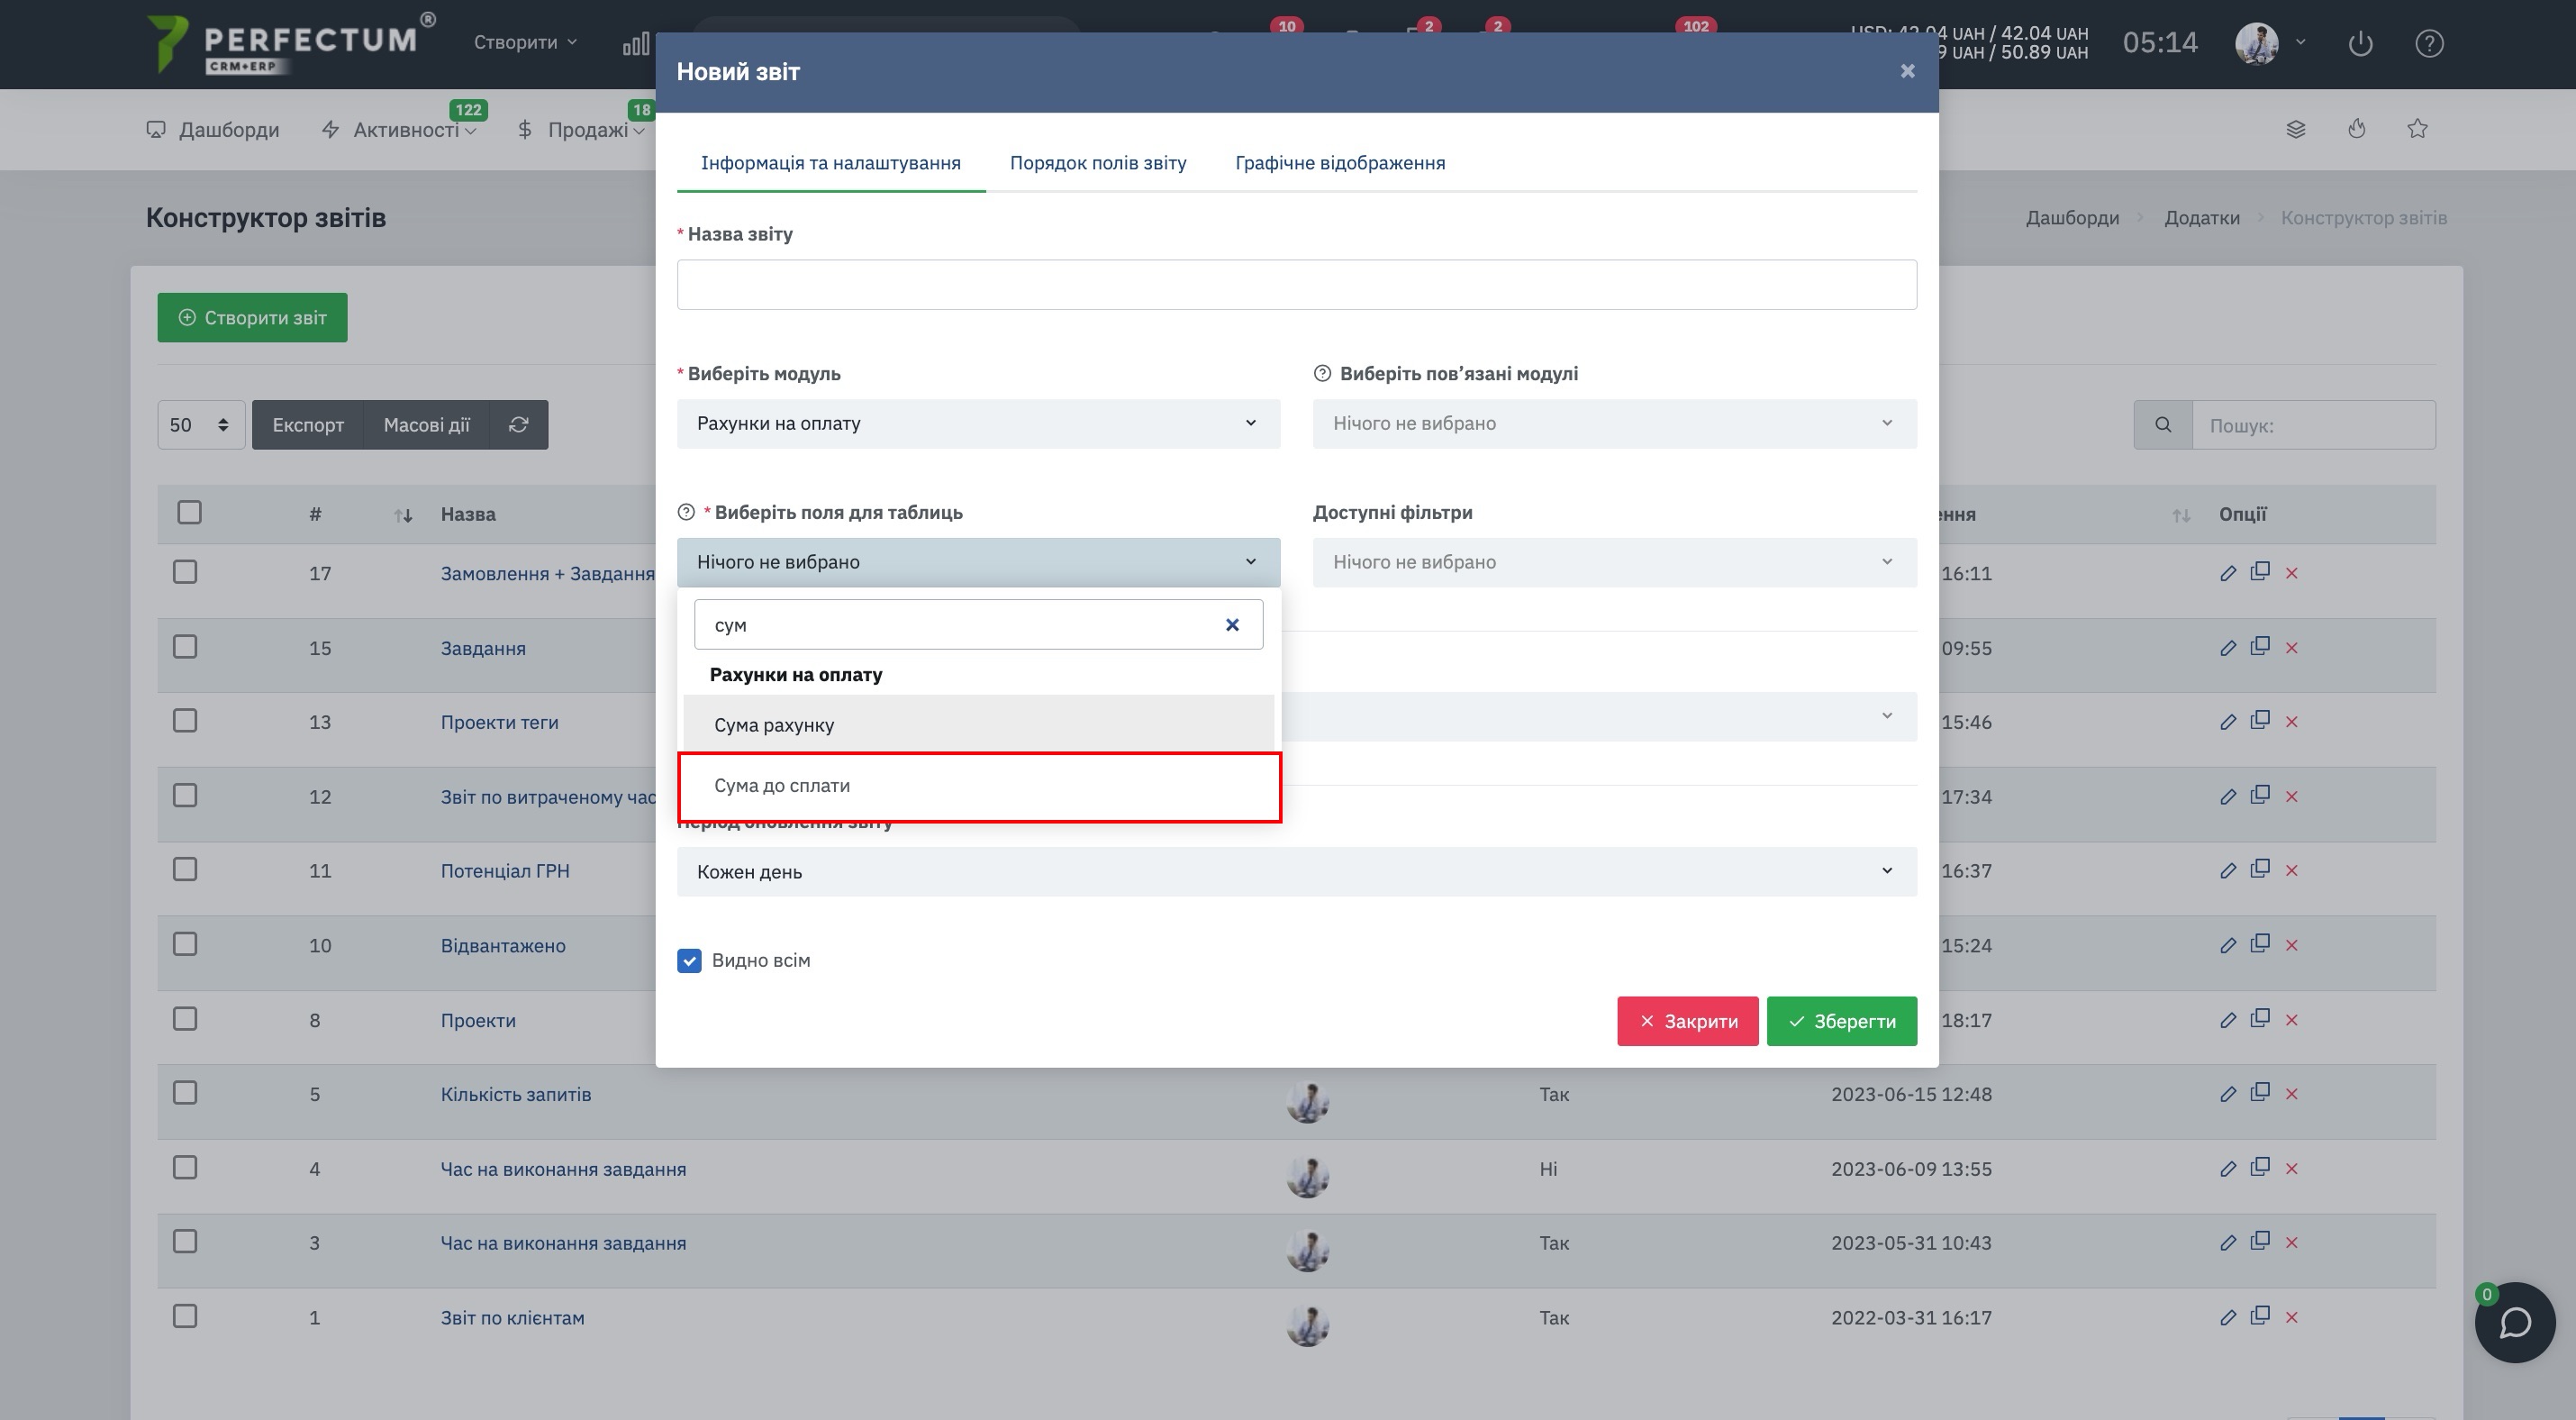Select Інформація та налаштування tab
Screen dimensions: 2576x1420
[x=830, y=163]
